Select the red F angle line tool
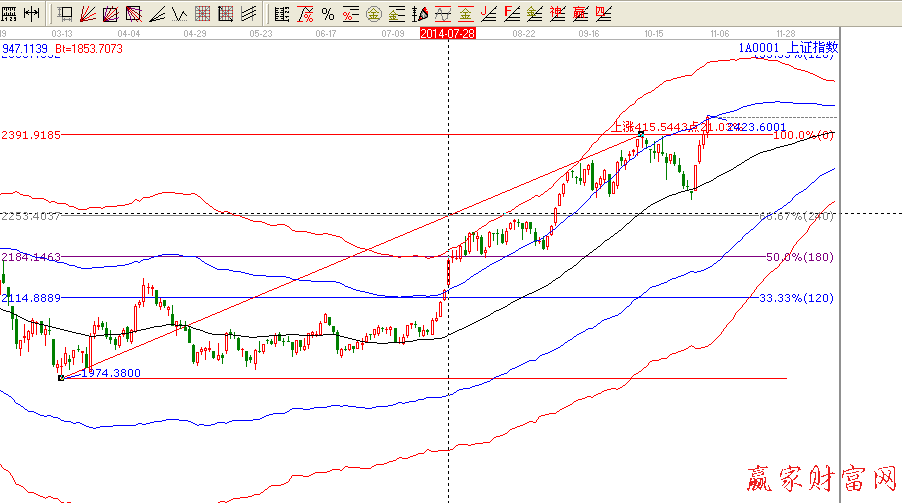Image resolution: width=902 pixels, height=503 pixels. pyautogui.click(x=512, y=14)
